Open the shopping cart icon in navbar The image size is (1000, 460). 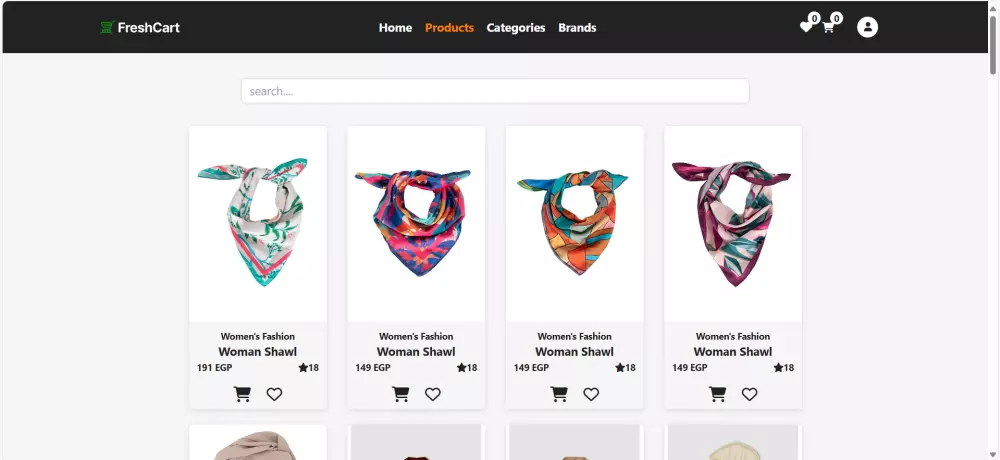point(828,27)
